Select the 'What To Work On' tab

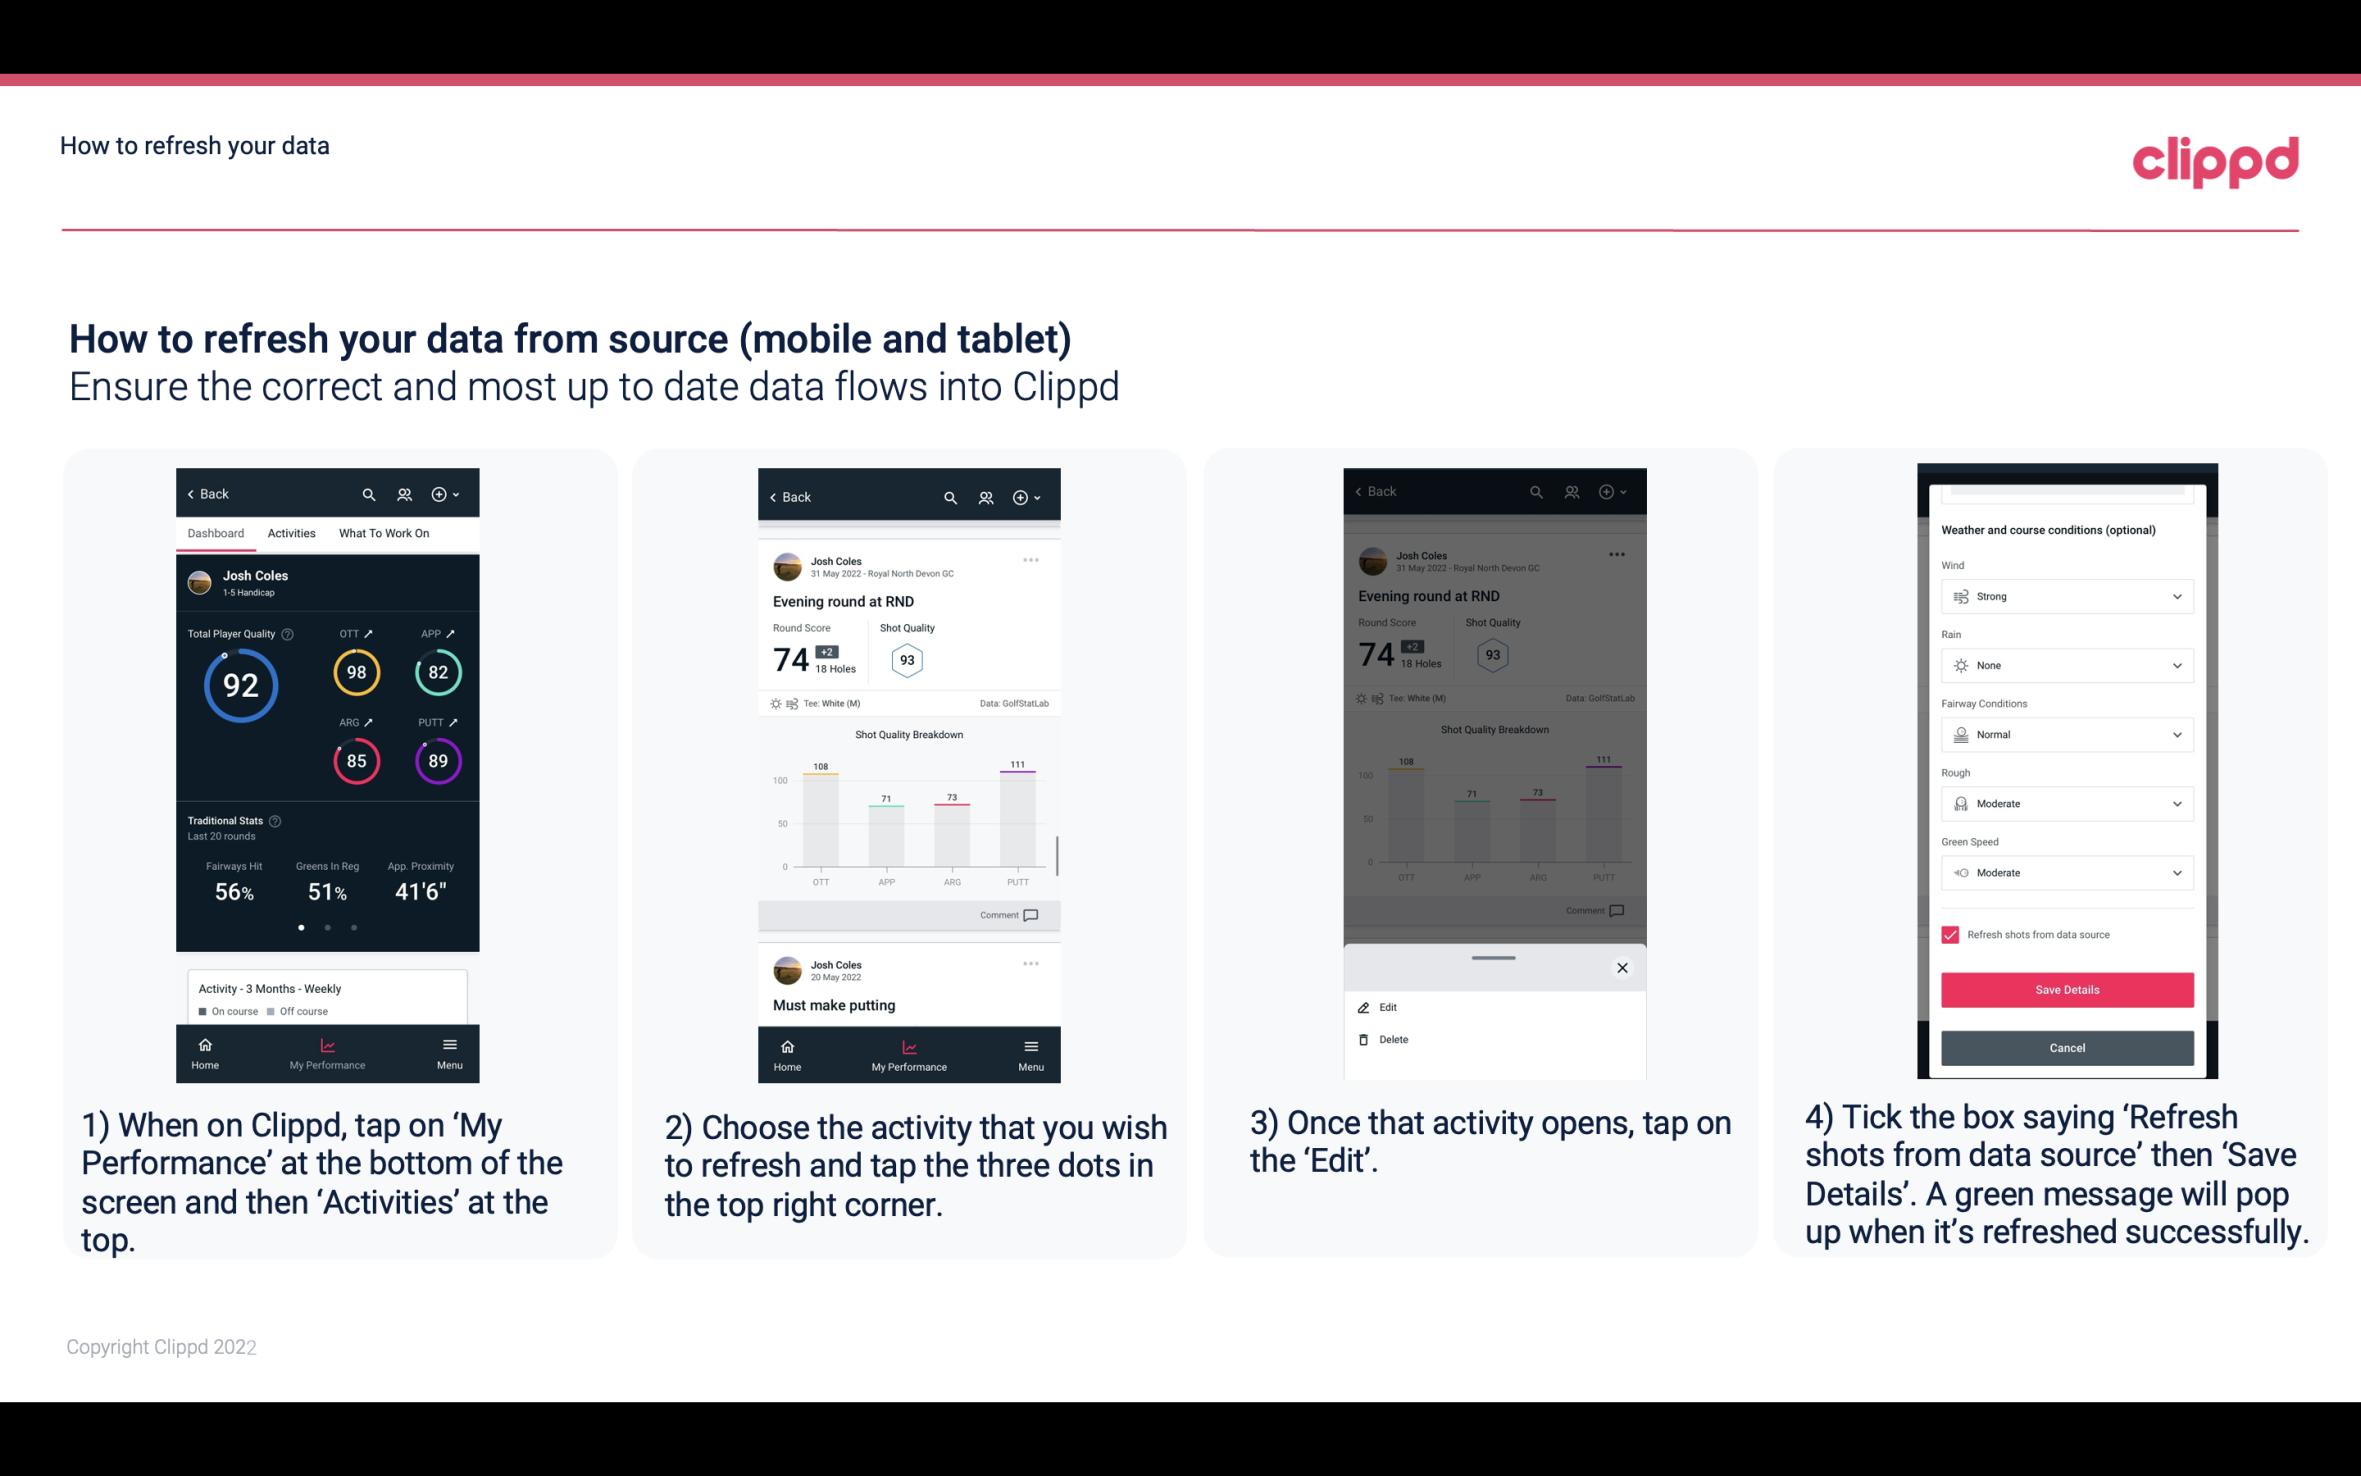coord(381,534)
